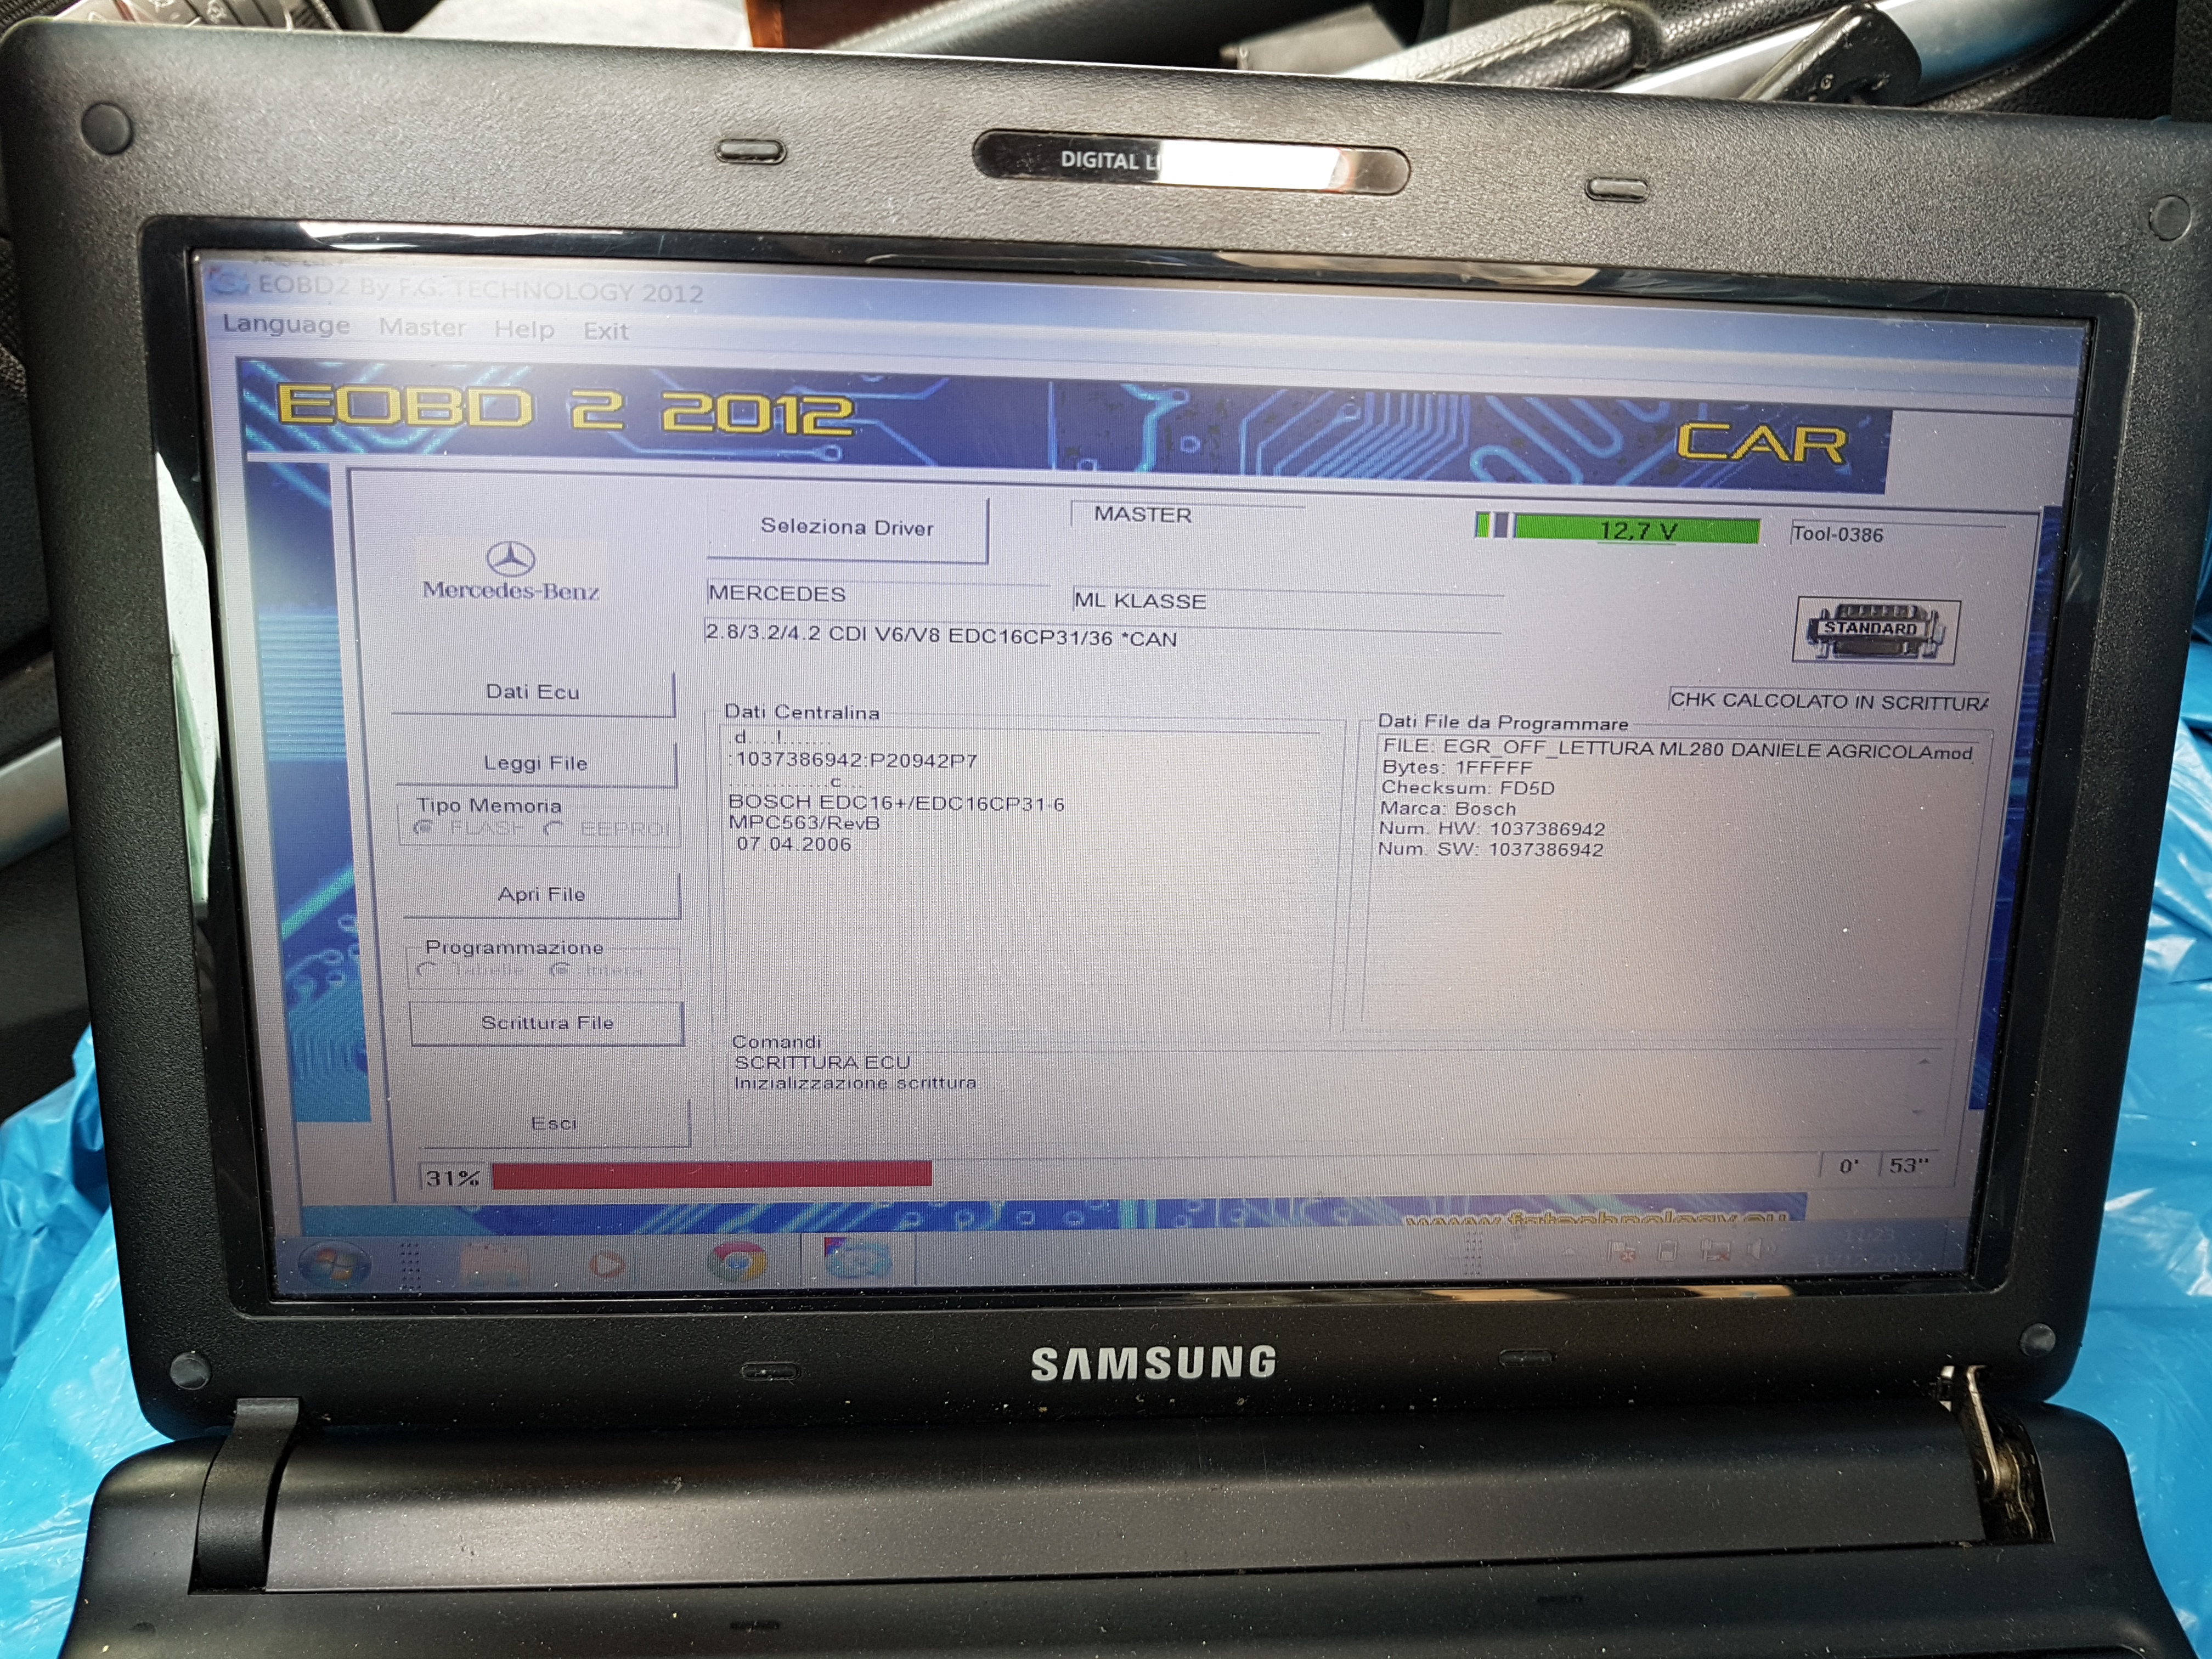
Task: Click the 31% progress percentage
Action: coord(453,1178)
